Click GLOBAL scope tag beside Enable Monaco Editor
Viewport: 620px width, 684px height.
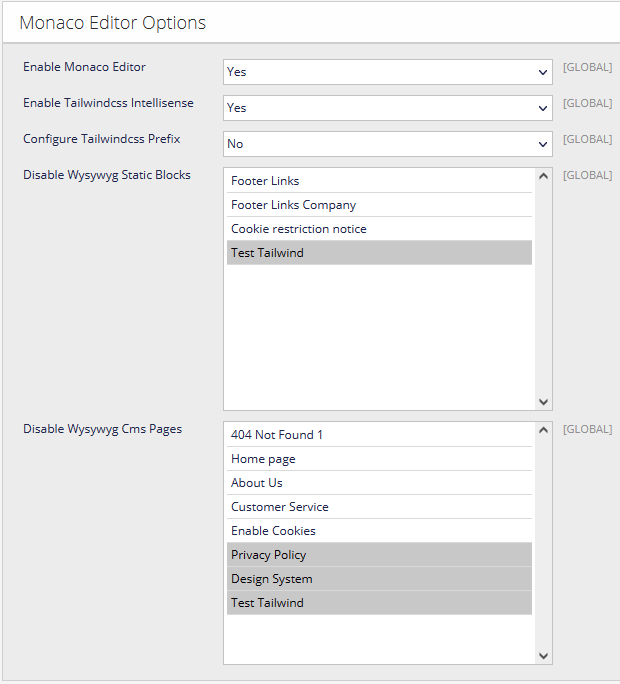(x=587, y=67)
